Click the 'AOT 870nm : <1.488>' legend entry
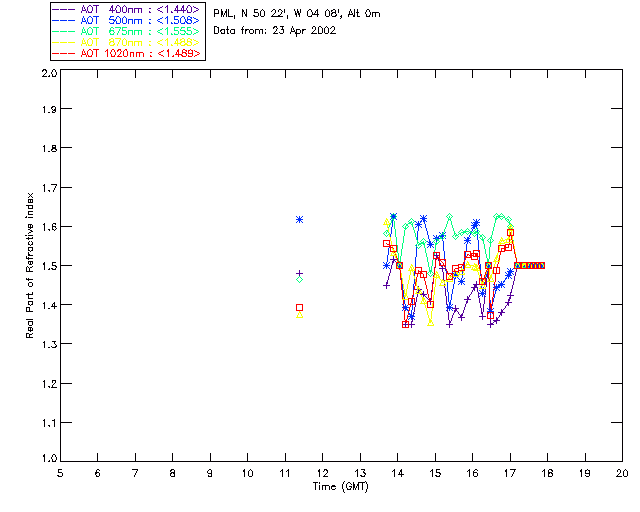This screenshot has height=512, width=640. click(127, 42)
